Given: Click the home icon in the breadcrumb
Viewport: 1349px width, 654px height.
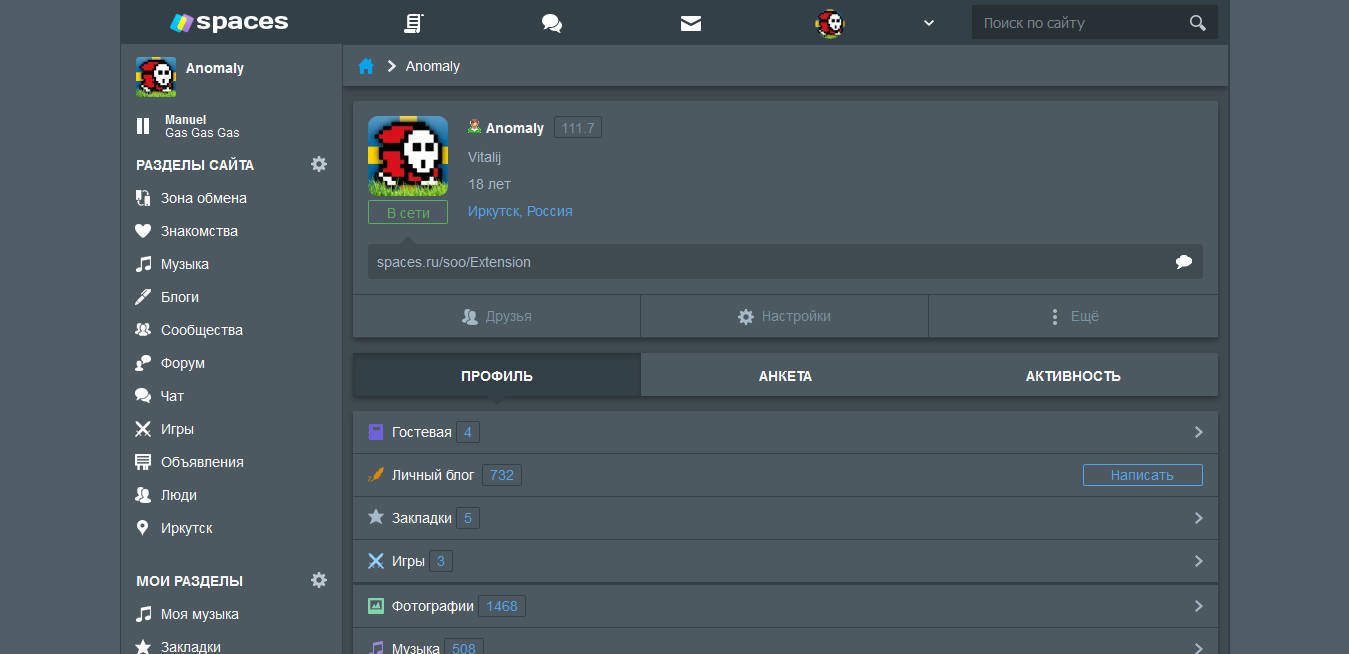Looking at the screenshot, I should 366,65.
